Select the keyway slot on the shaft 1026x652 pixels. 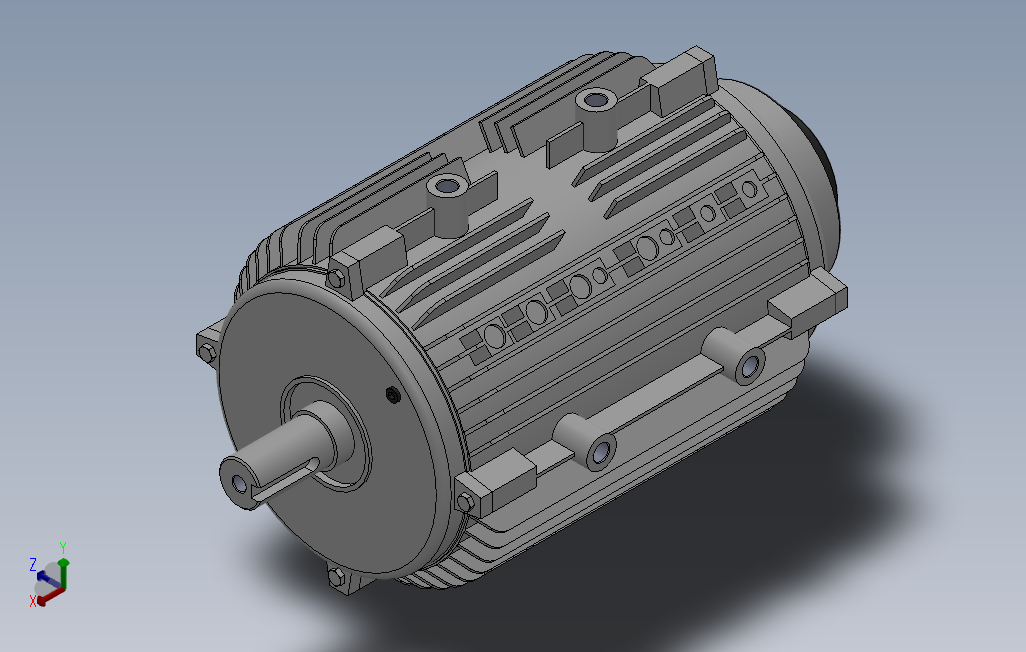point(285,482)
